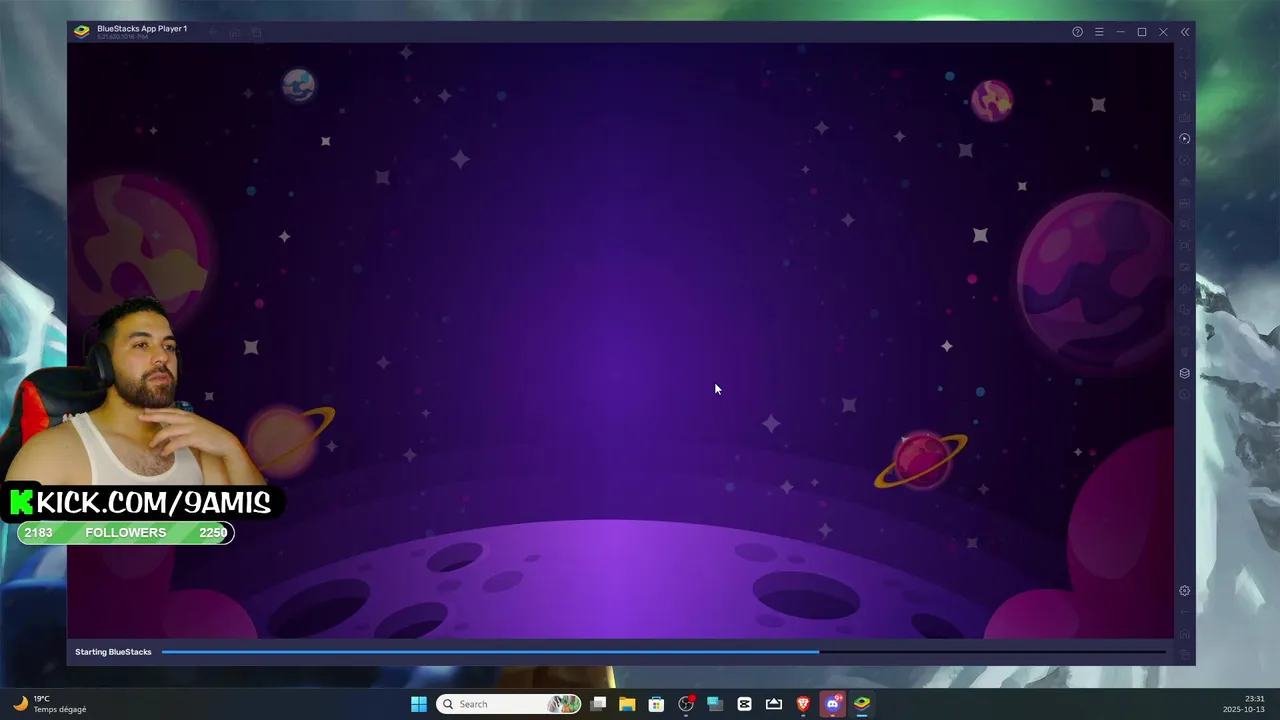Viewport: 1280px width, 720px height.
Task: Switch to OBS Studio in taskbar
Action: (686, 704)
